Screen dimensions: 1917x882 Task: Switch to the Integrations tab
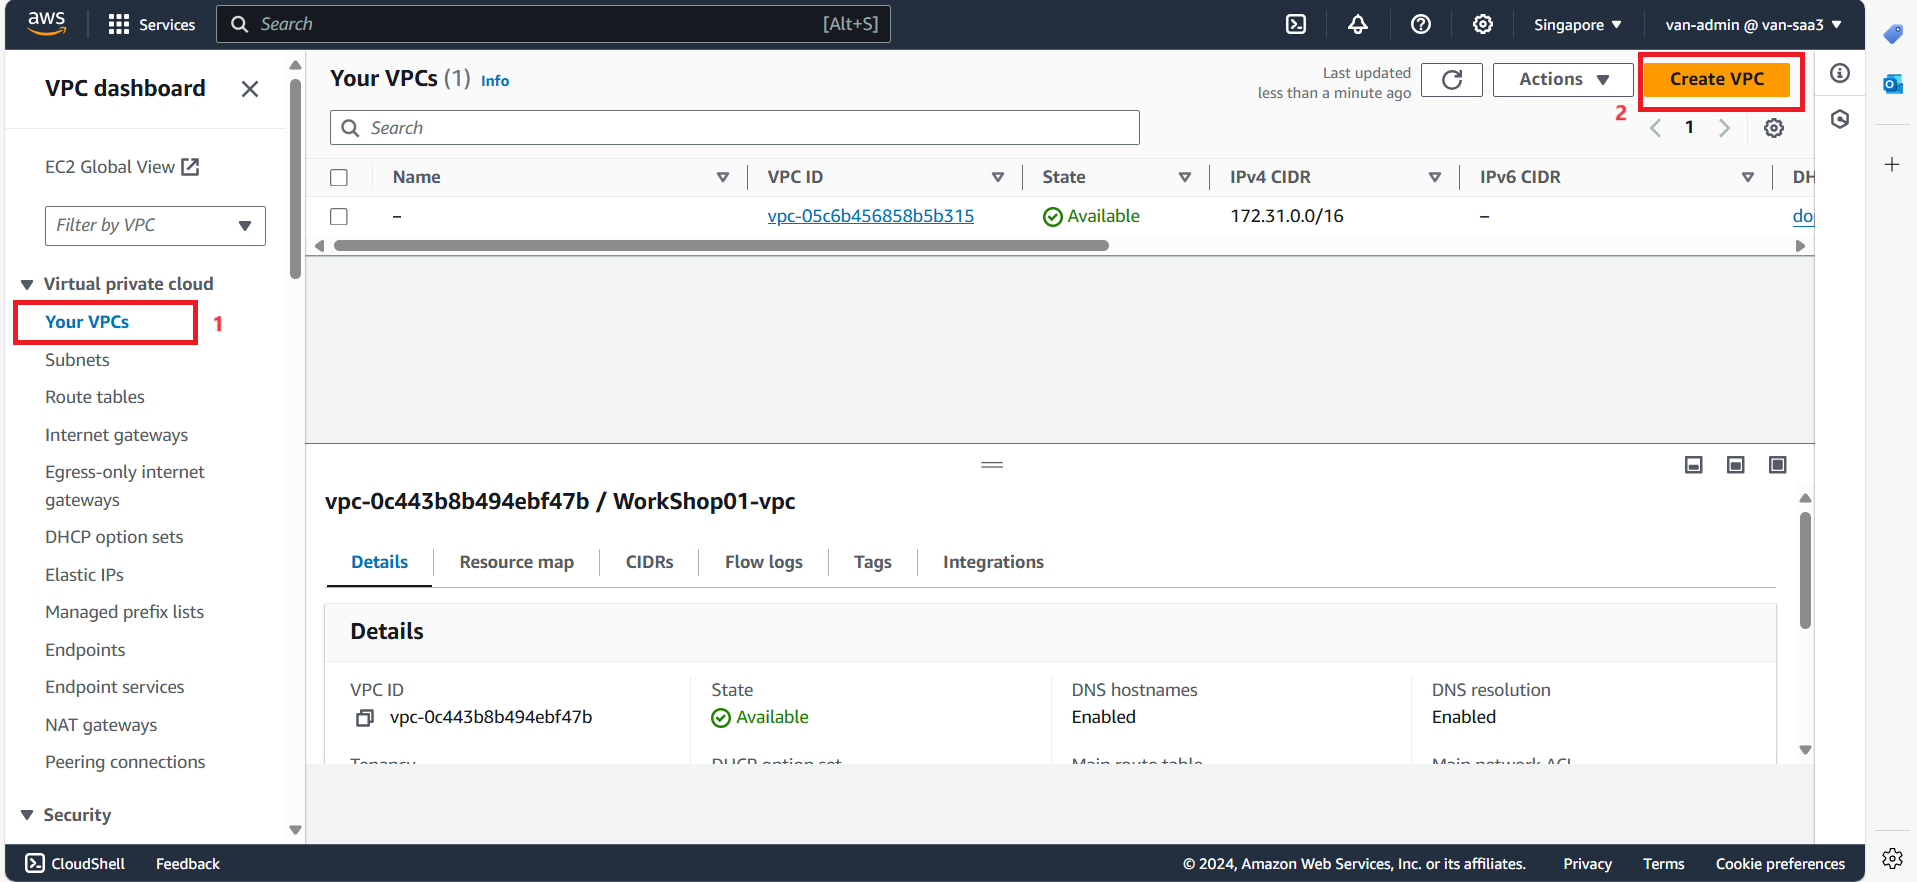(x=992, y=562)
